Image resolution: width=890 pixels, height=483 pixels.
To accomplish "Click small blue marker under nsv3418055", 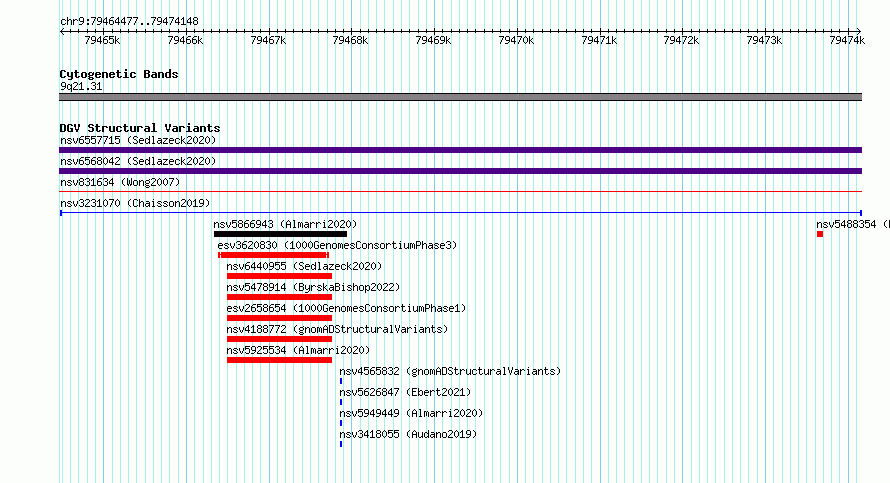I will pos(341,444).
